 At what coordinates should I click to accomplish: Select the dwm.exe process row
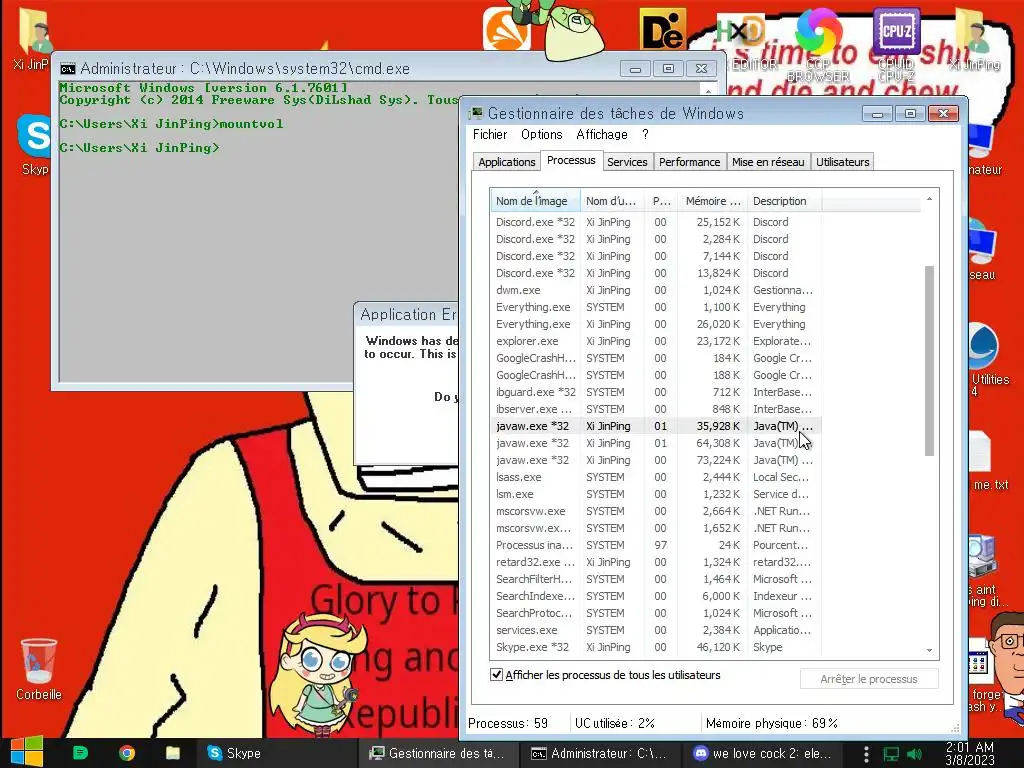point(655,290)
